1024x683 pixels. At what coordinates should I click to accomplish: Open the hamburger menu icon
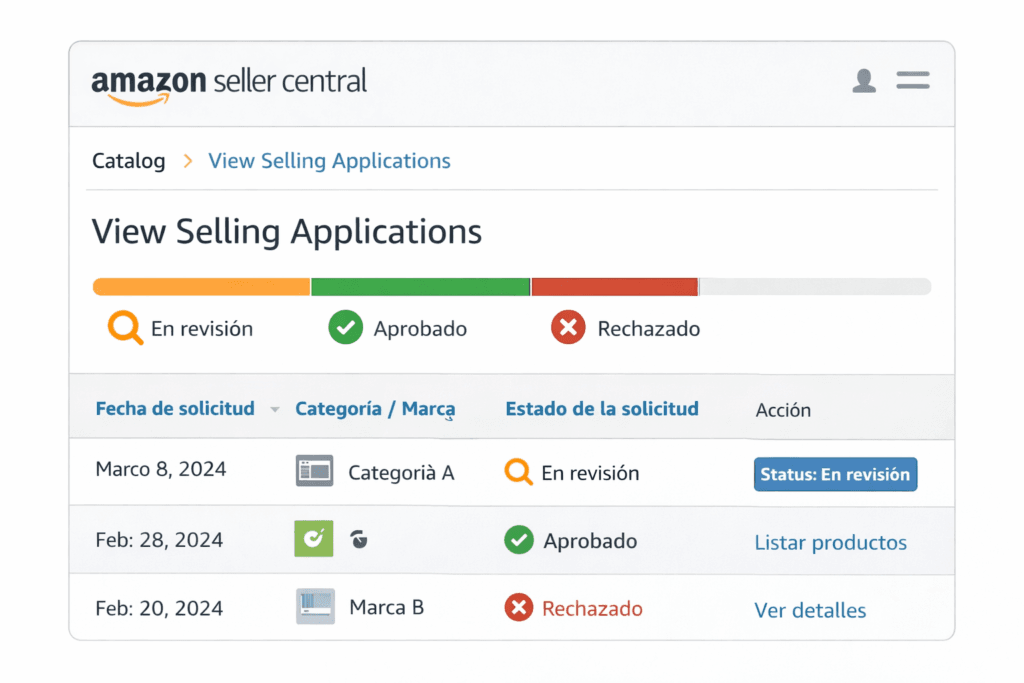click(x=912, y=81)
